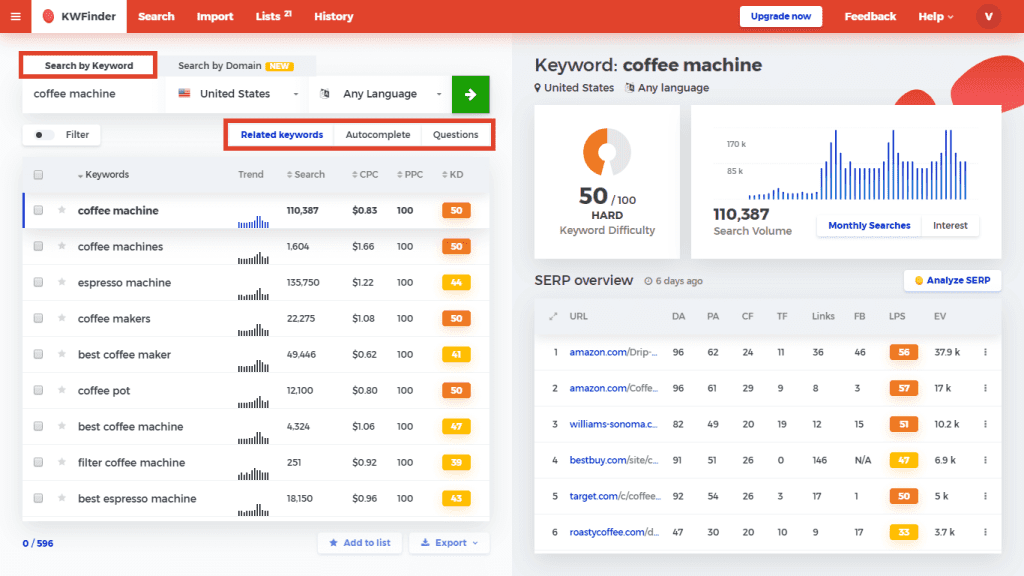This screenshot has height=576, width=1024.
Task: Expand the United States location dropdown
Action: [x=237, y=94]
